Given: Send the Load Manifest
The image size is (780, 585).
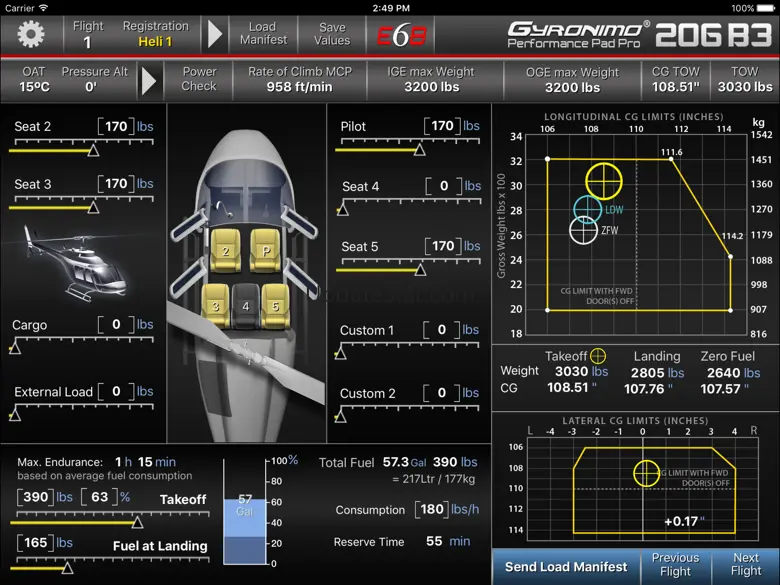Looking at the screenshot, I should coord(566,567).
